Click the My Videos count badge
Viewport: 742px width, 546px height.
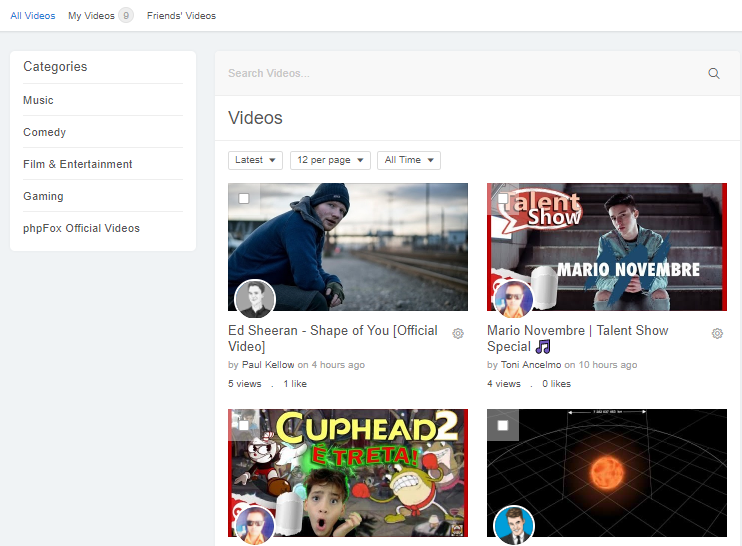126,16
